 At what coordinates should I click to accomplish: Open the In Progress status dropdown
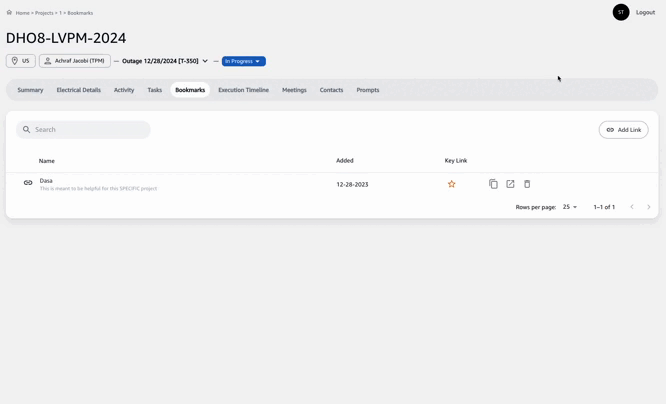coord(243,61)
